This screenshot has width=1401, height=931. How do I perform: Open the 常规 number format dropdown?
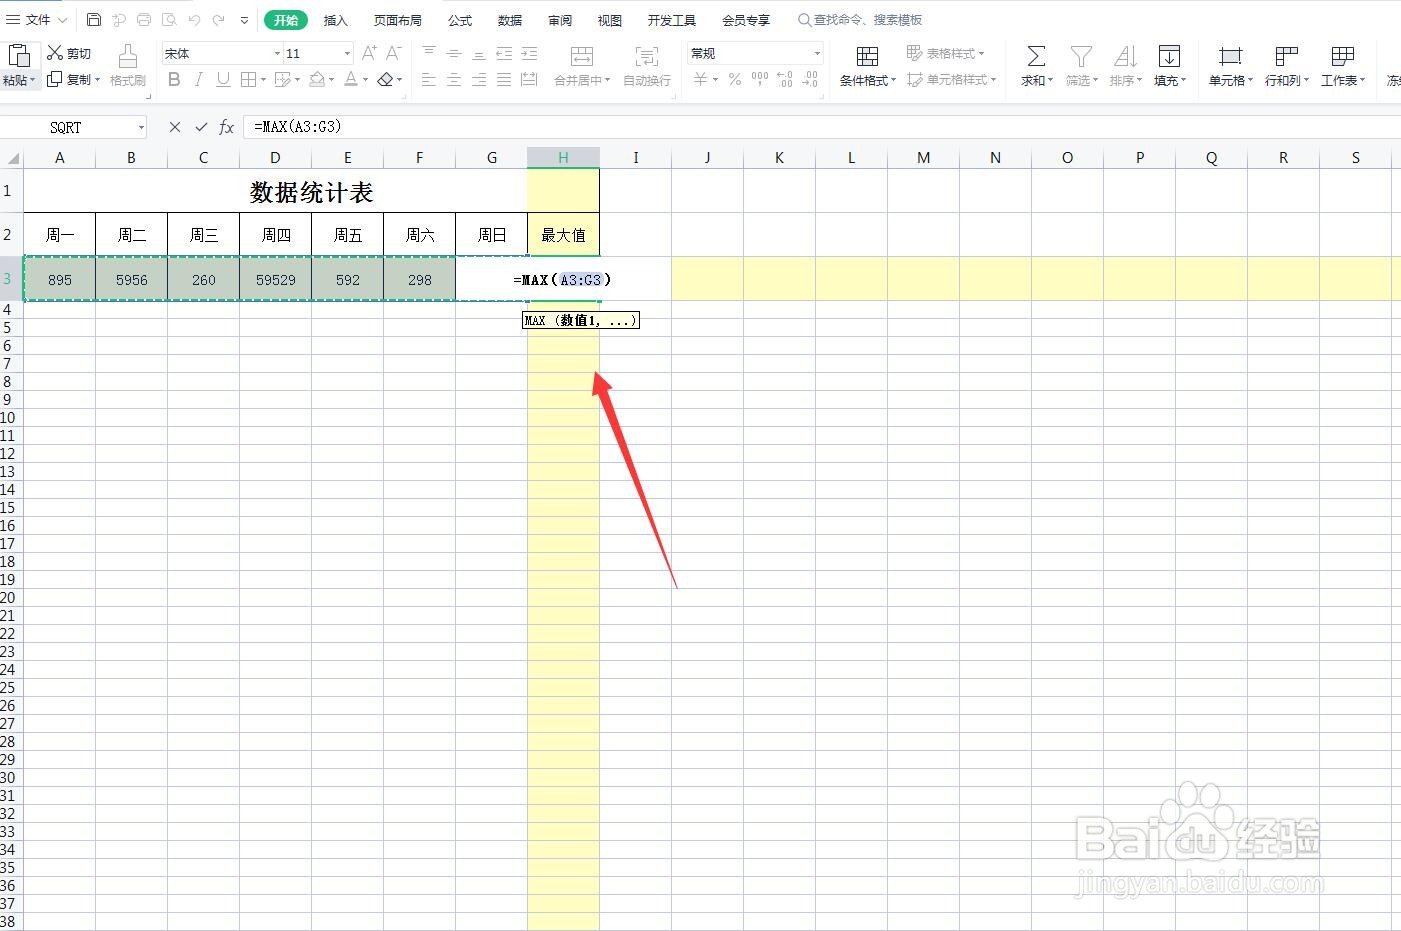[753, 52]
